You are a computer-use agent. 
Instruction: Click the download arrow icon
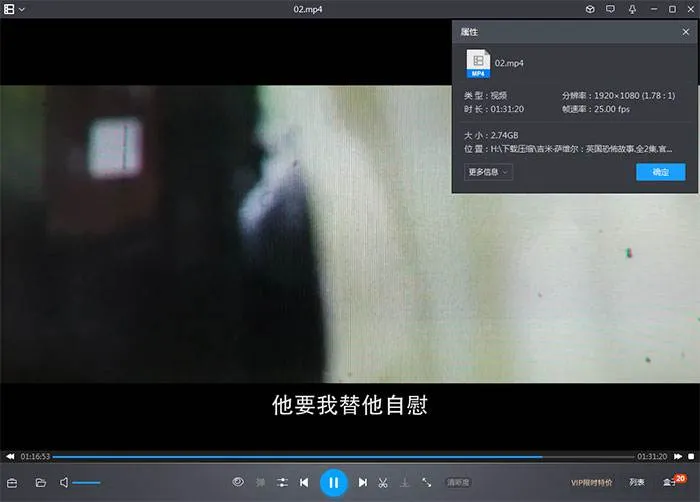(x=405, y=483)
